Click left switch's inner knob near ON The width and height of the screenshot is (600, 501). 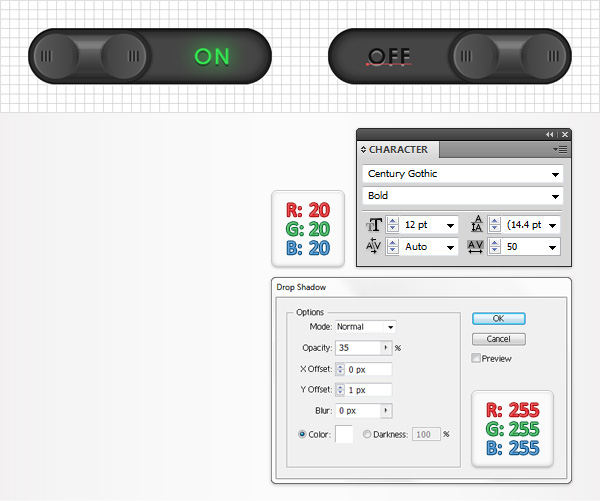click(125, 56)
